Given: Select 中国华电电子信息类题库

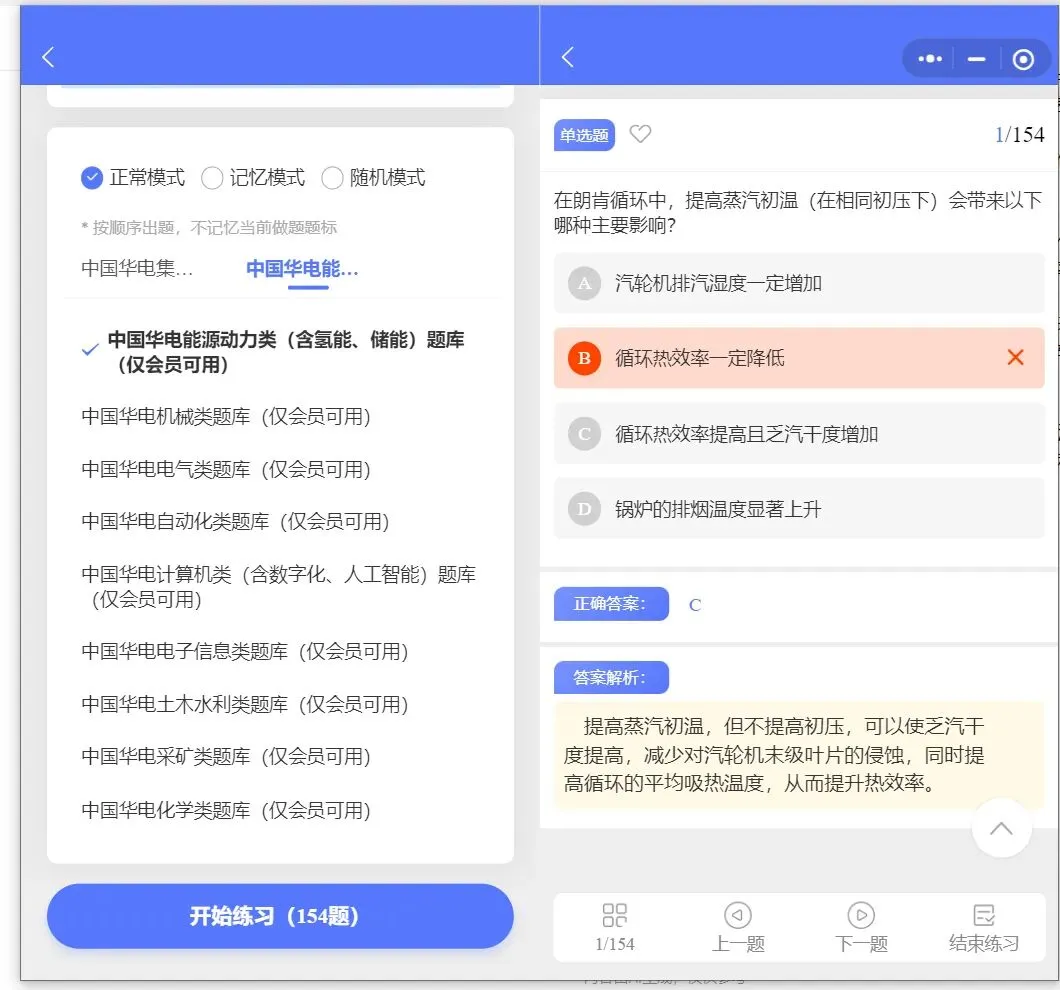Looking at the screenshot, I should 245,651.
